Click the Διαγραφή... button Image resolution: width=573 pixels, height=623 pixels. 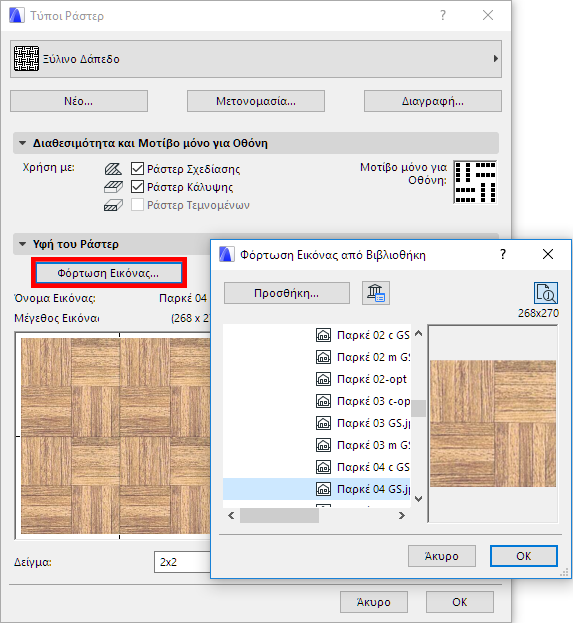[x=433, y=101]
